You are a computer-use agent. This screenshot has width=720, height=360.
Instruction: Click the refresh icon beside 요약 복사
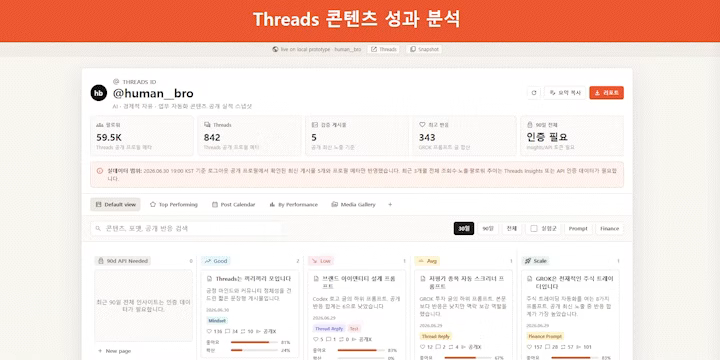coord(534,93)
